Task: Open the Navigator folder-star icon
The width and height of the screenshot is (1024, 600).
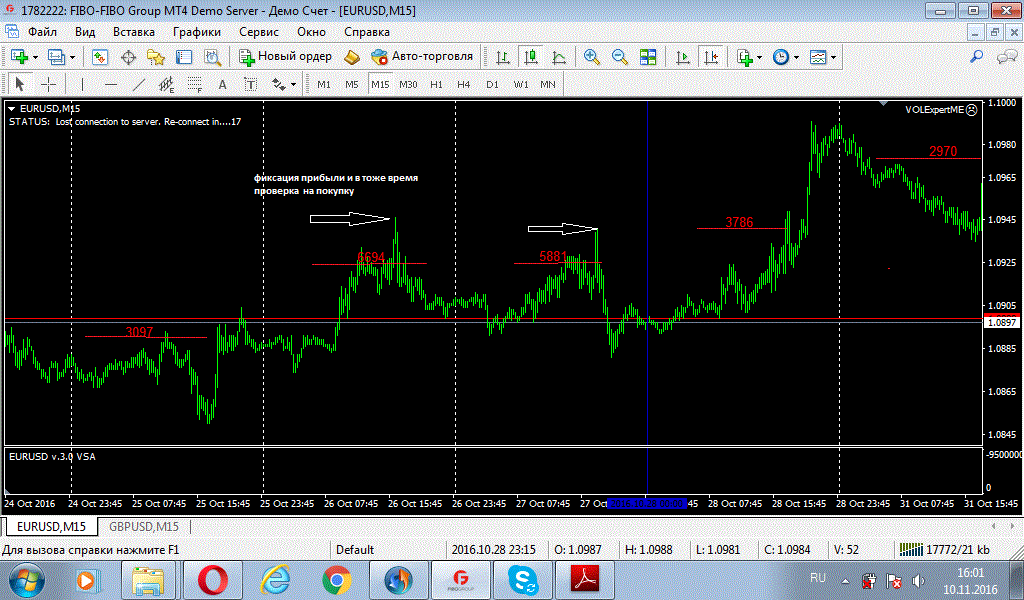Action: (155, 57)
